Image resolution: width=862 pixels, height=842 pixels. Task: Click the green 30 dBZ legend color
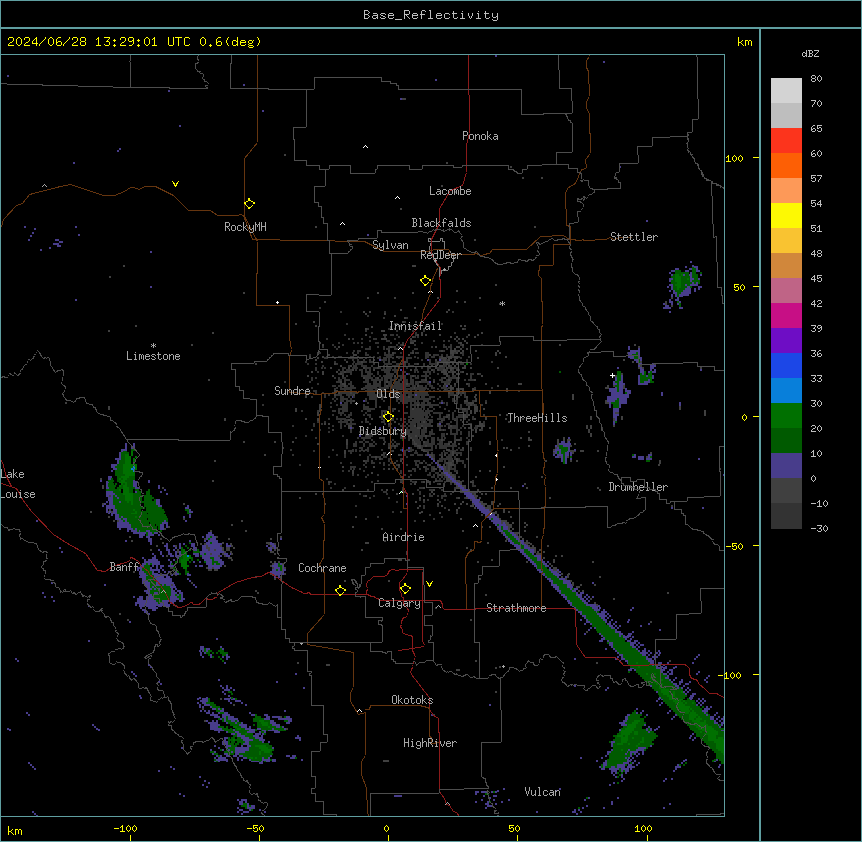[x=786, y=416]
